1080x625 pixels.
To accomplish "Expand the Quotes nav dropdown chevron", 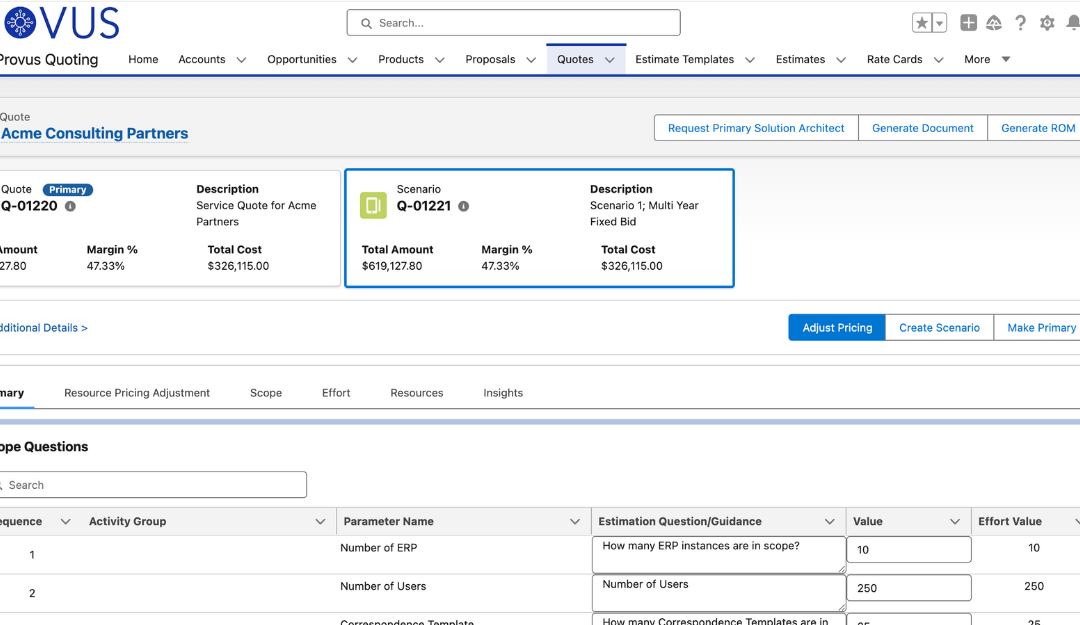I will coord(610,60).
